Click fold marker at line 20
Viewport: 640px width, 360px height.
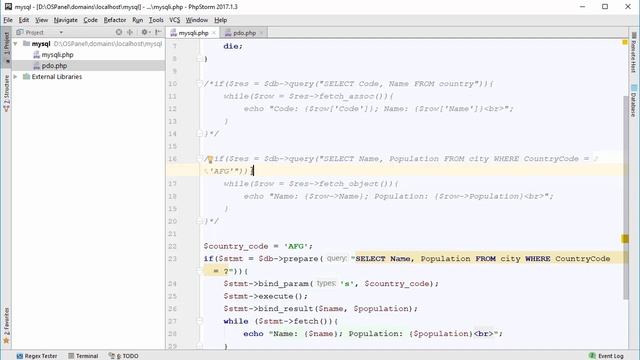(200, 221)
